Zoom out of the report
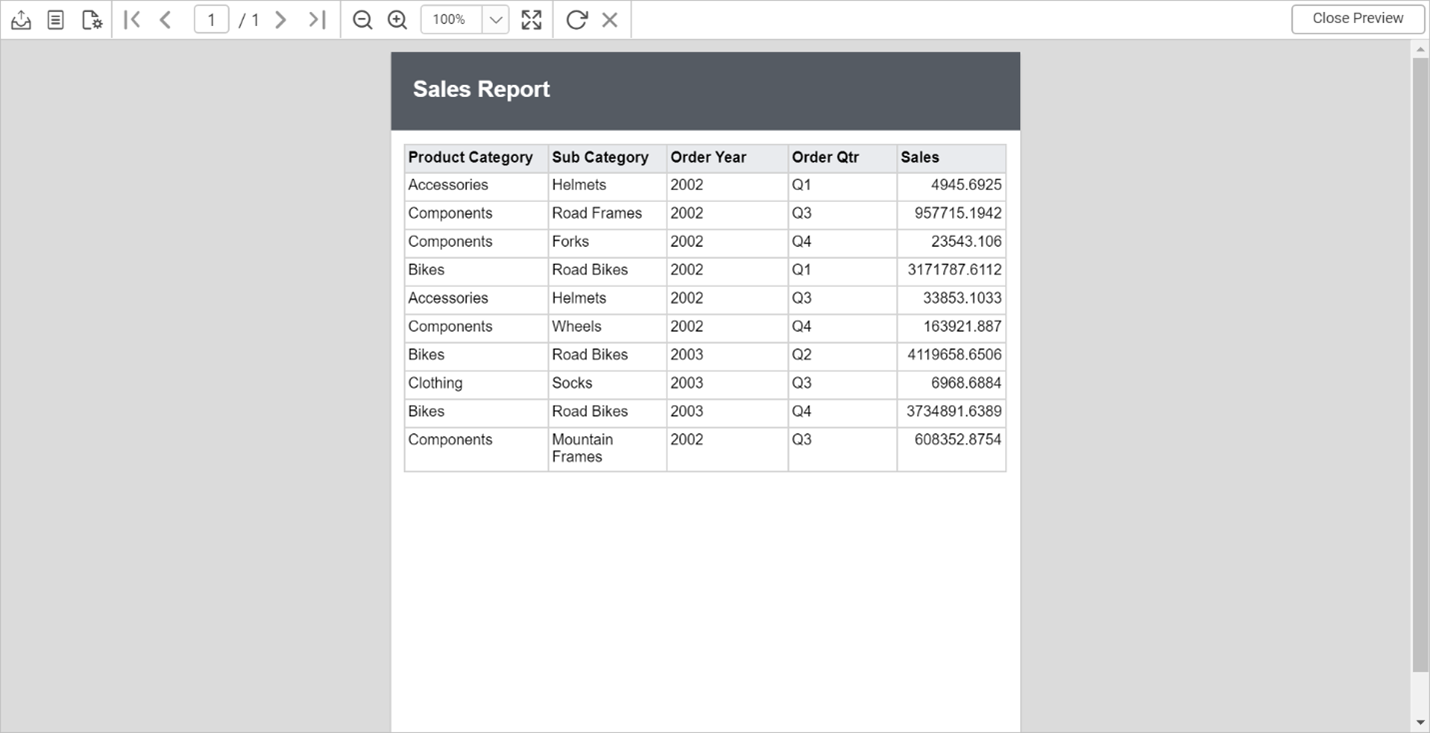The image size is (1430, 733). [362, 19]
